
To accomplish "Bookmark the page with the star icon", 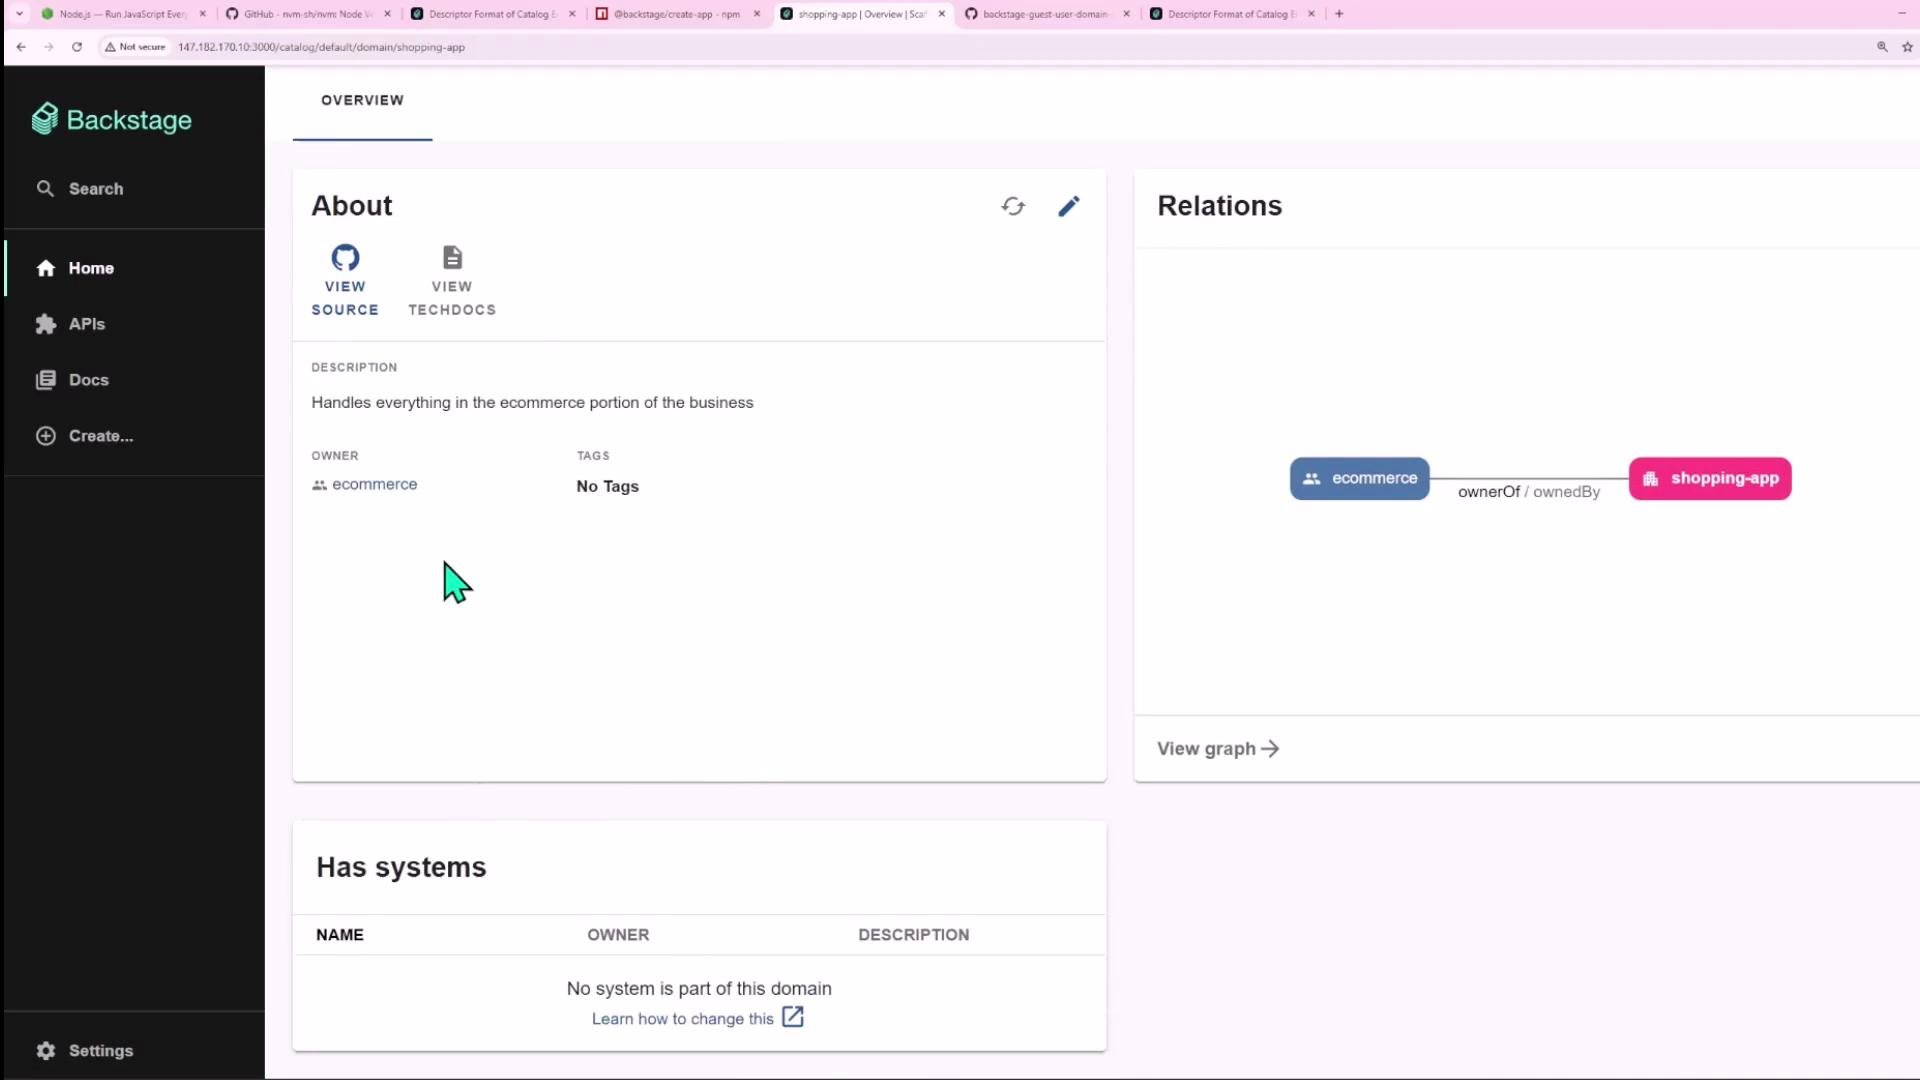I will [1907, 47].
